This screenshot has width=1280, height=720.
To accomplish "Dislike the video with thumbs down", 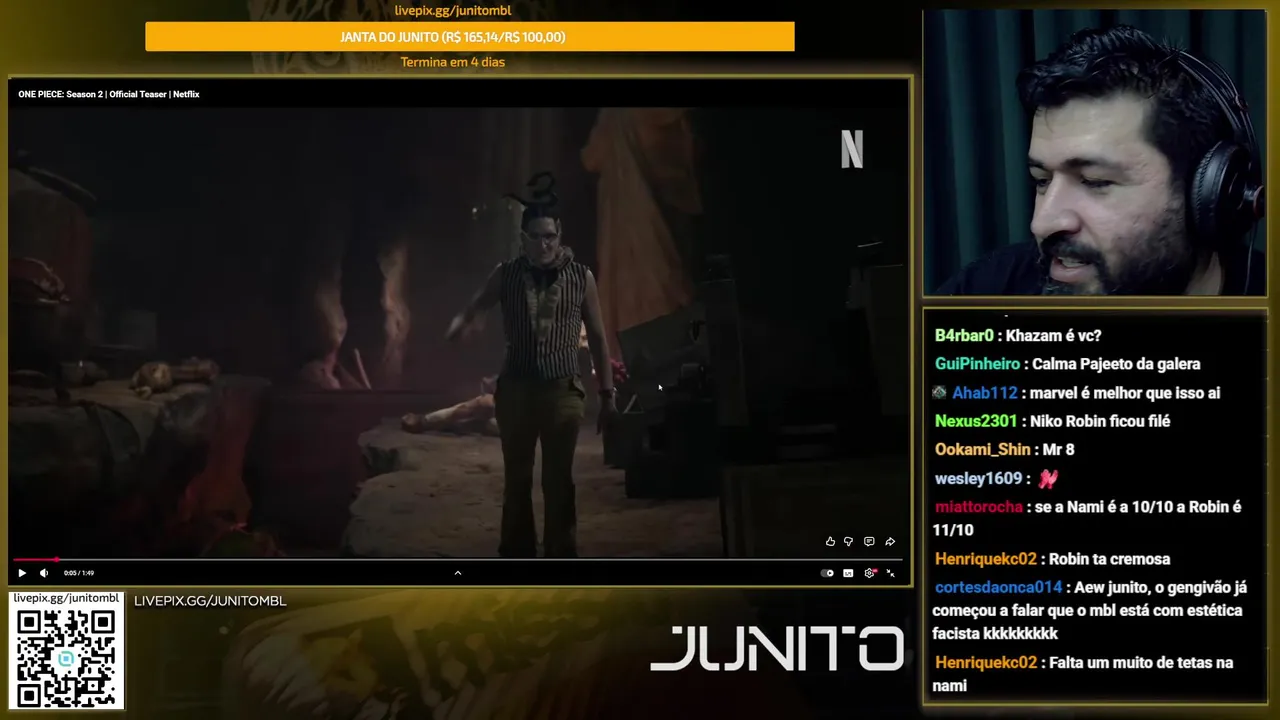I will (x=848, y=542).
